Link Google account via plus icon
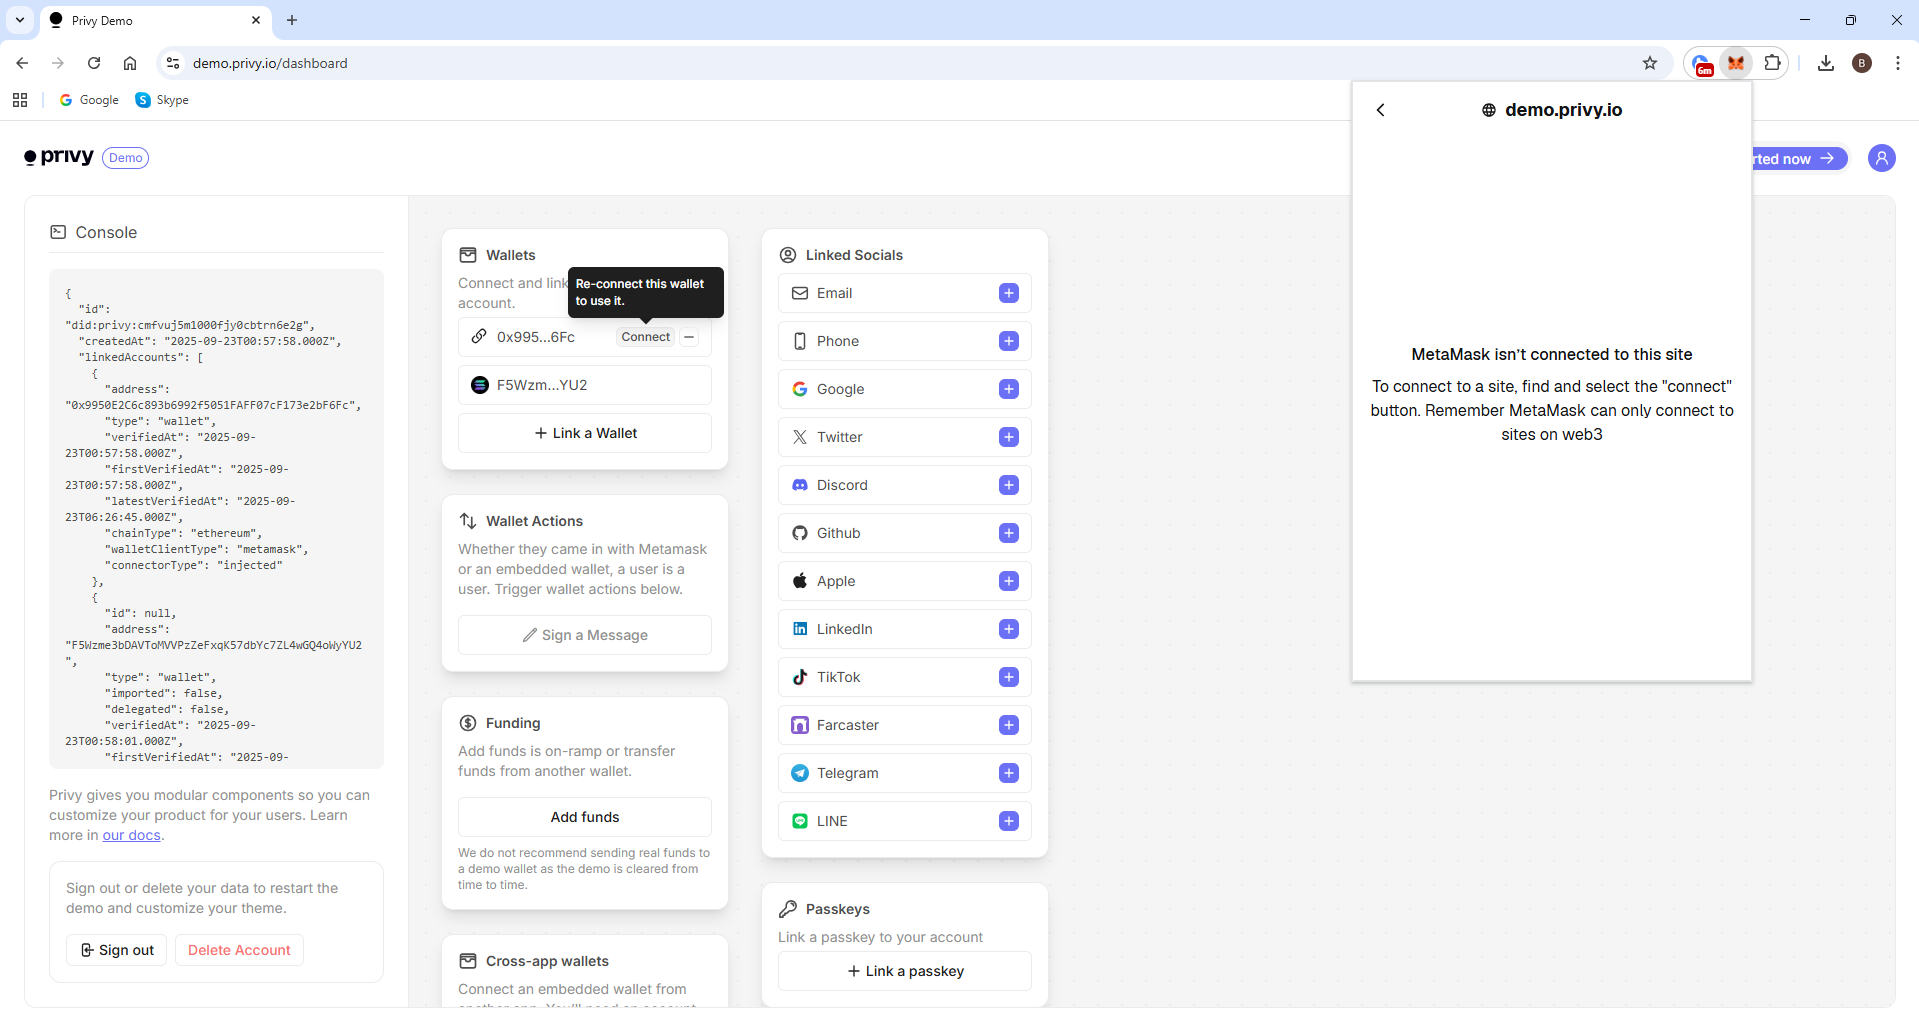Image resolution: width=1919 pixels, height=1027 pixels. coord(1008,389)
